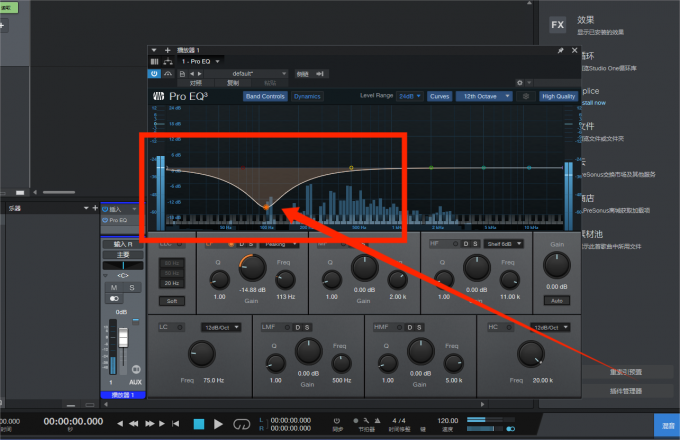The width and height of the screenshot is (680, 440).
Task: Solo the HMF band with S
Action: (419, 328)
